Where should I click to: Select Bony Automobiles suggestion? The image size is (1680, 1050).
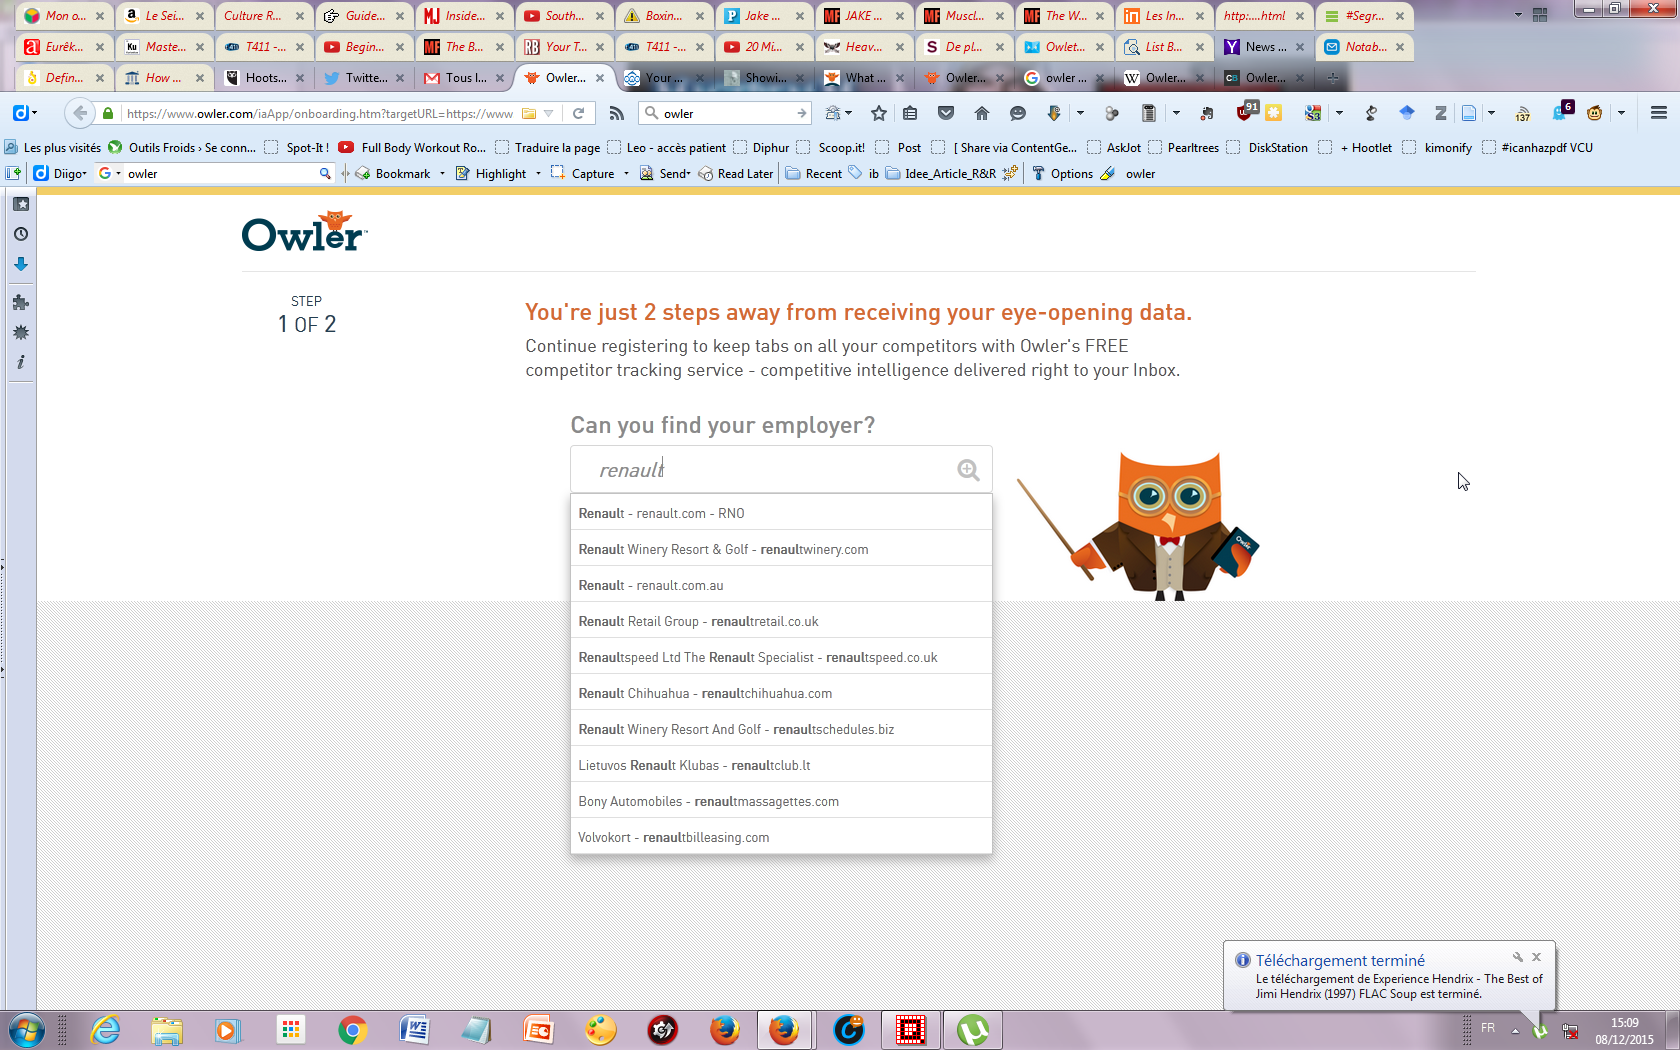[781, 801]
